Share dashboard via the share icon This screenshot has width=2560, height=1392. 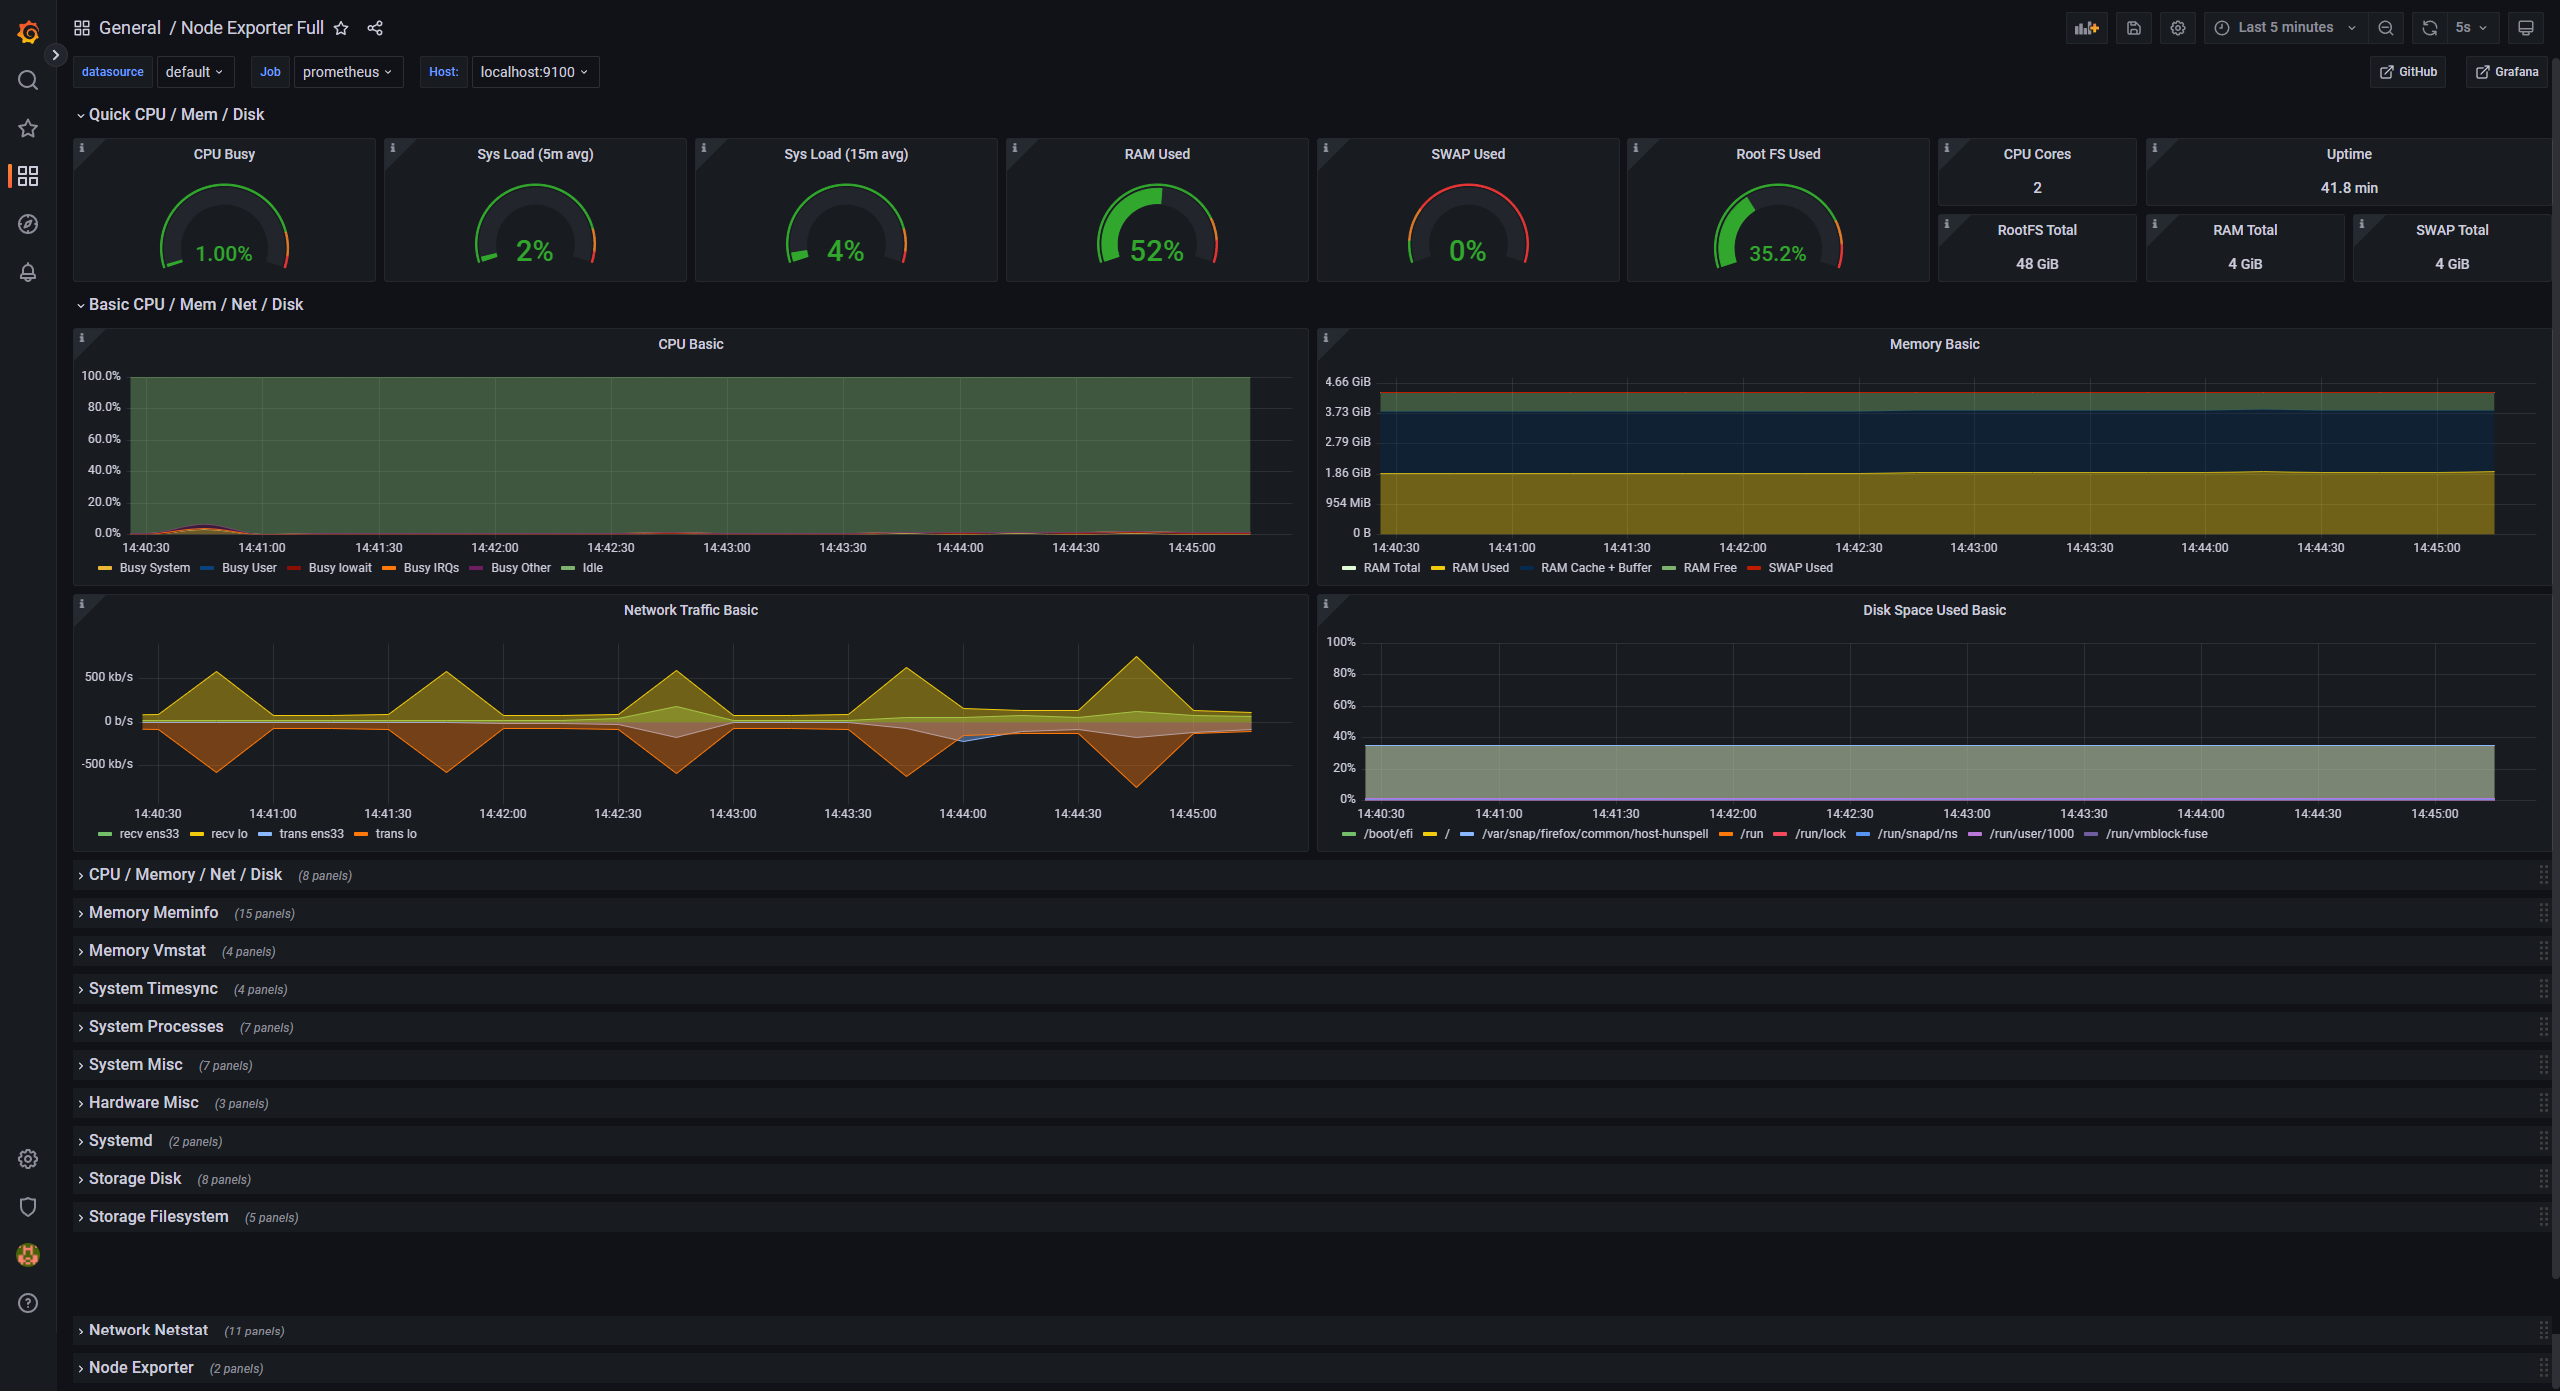click(x=375, y=28)
